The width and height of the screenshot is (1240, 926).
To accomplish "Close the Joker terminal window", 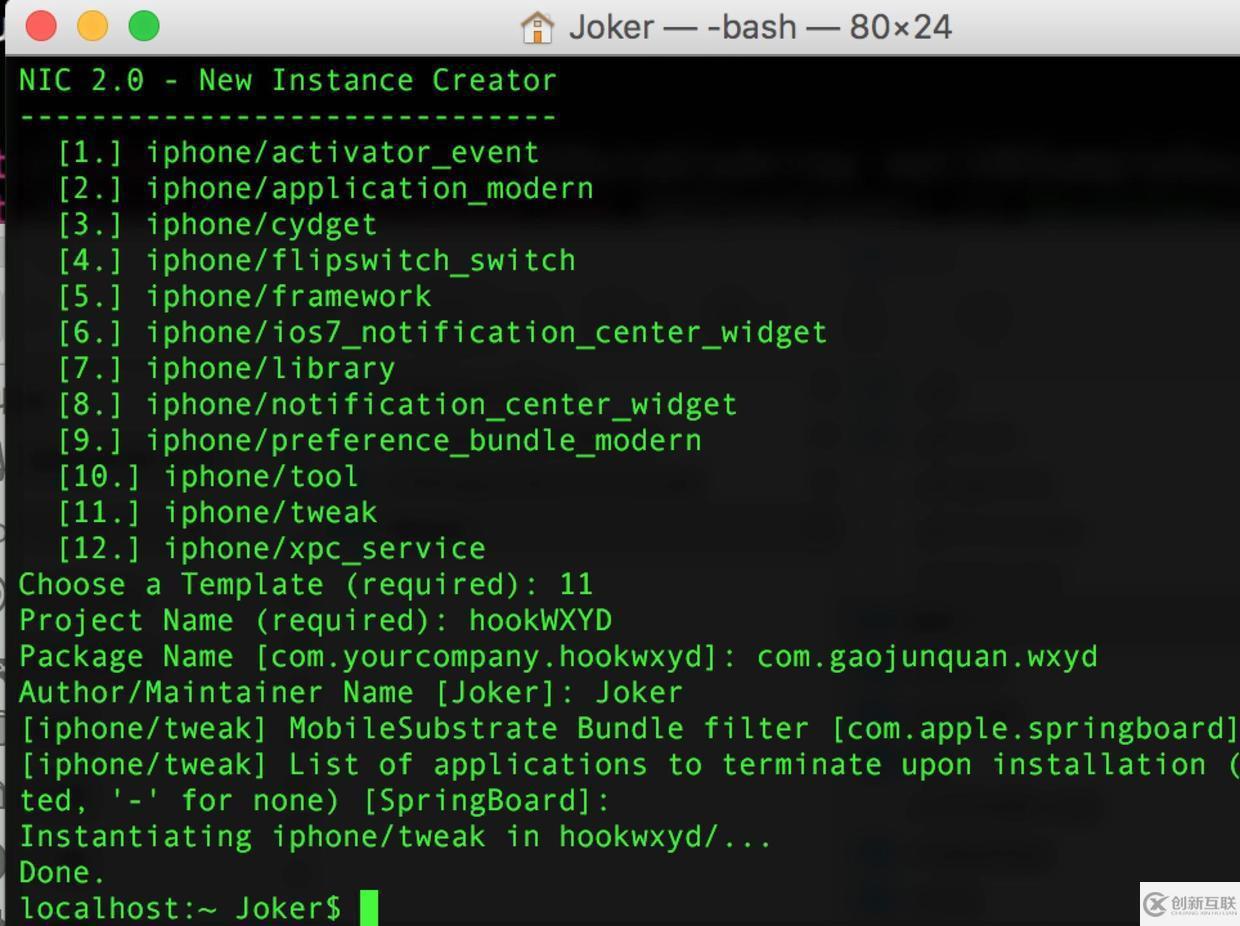I will (41, 26).
